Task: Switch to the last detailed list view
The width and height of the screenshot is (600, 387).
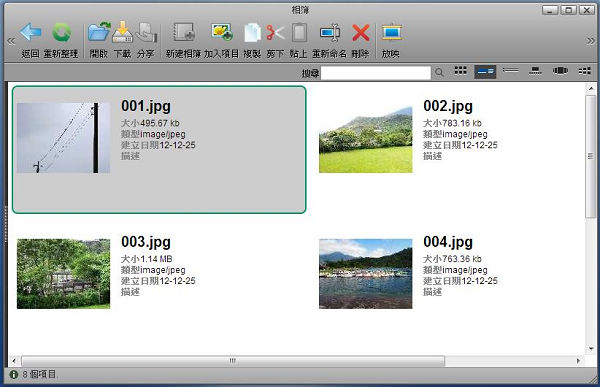Action: click(584, 71)
